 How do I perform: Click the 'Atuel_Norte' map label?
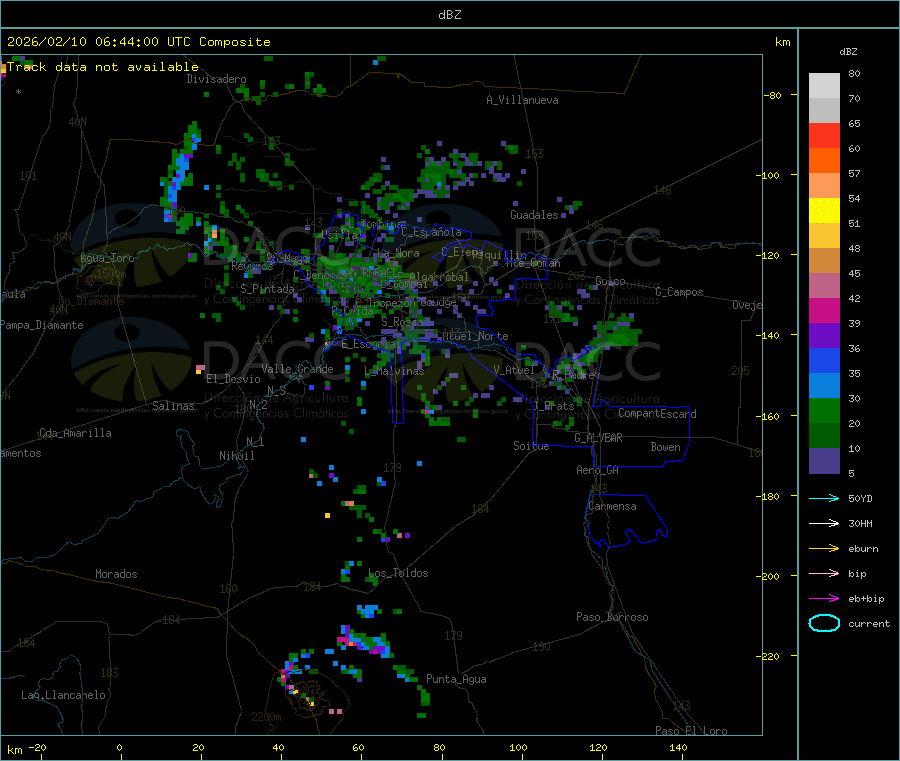(475, 336)
